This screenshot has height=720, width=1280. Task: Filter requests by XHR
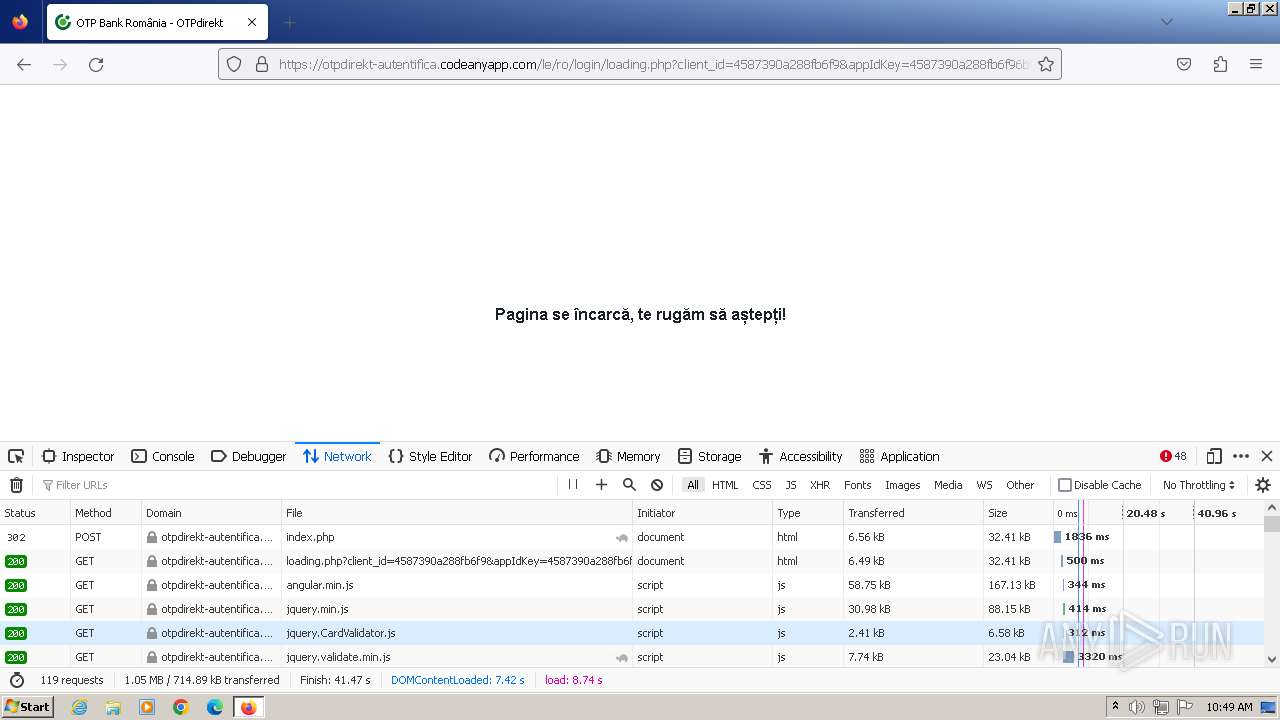[820, 485]
